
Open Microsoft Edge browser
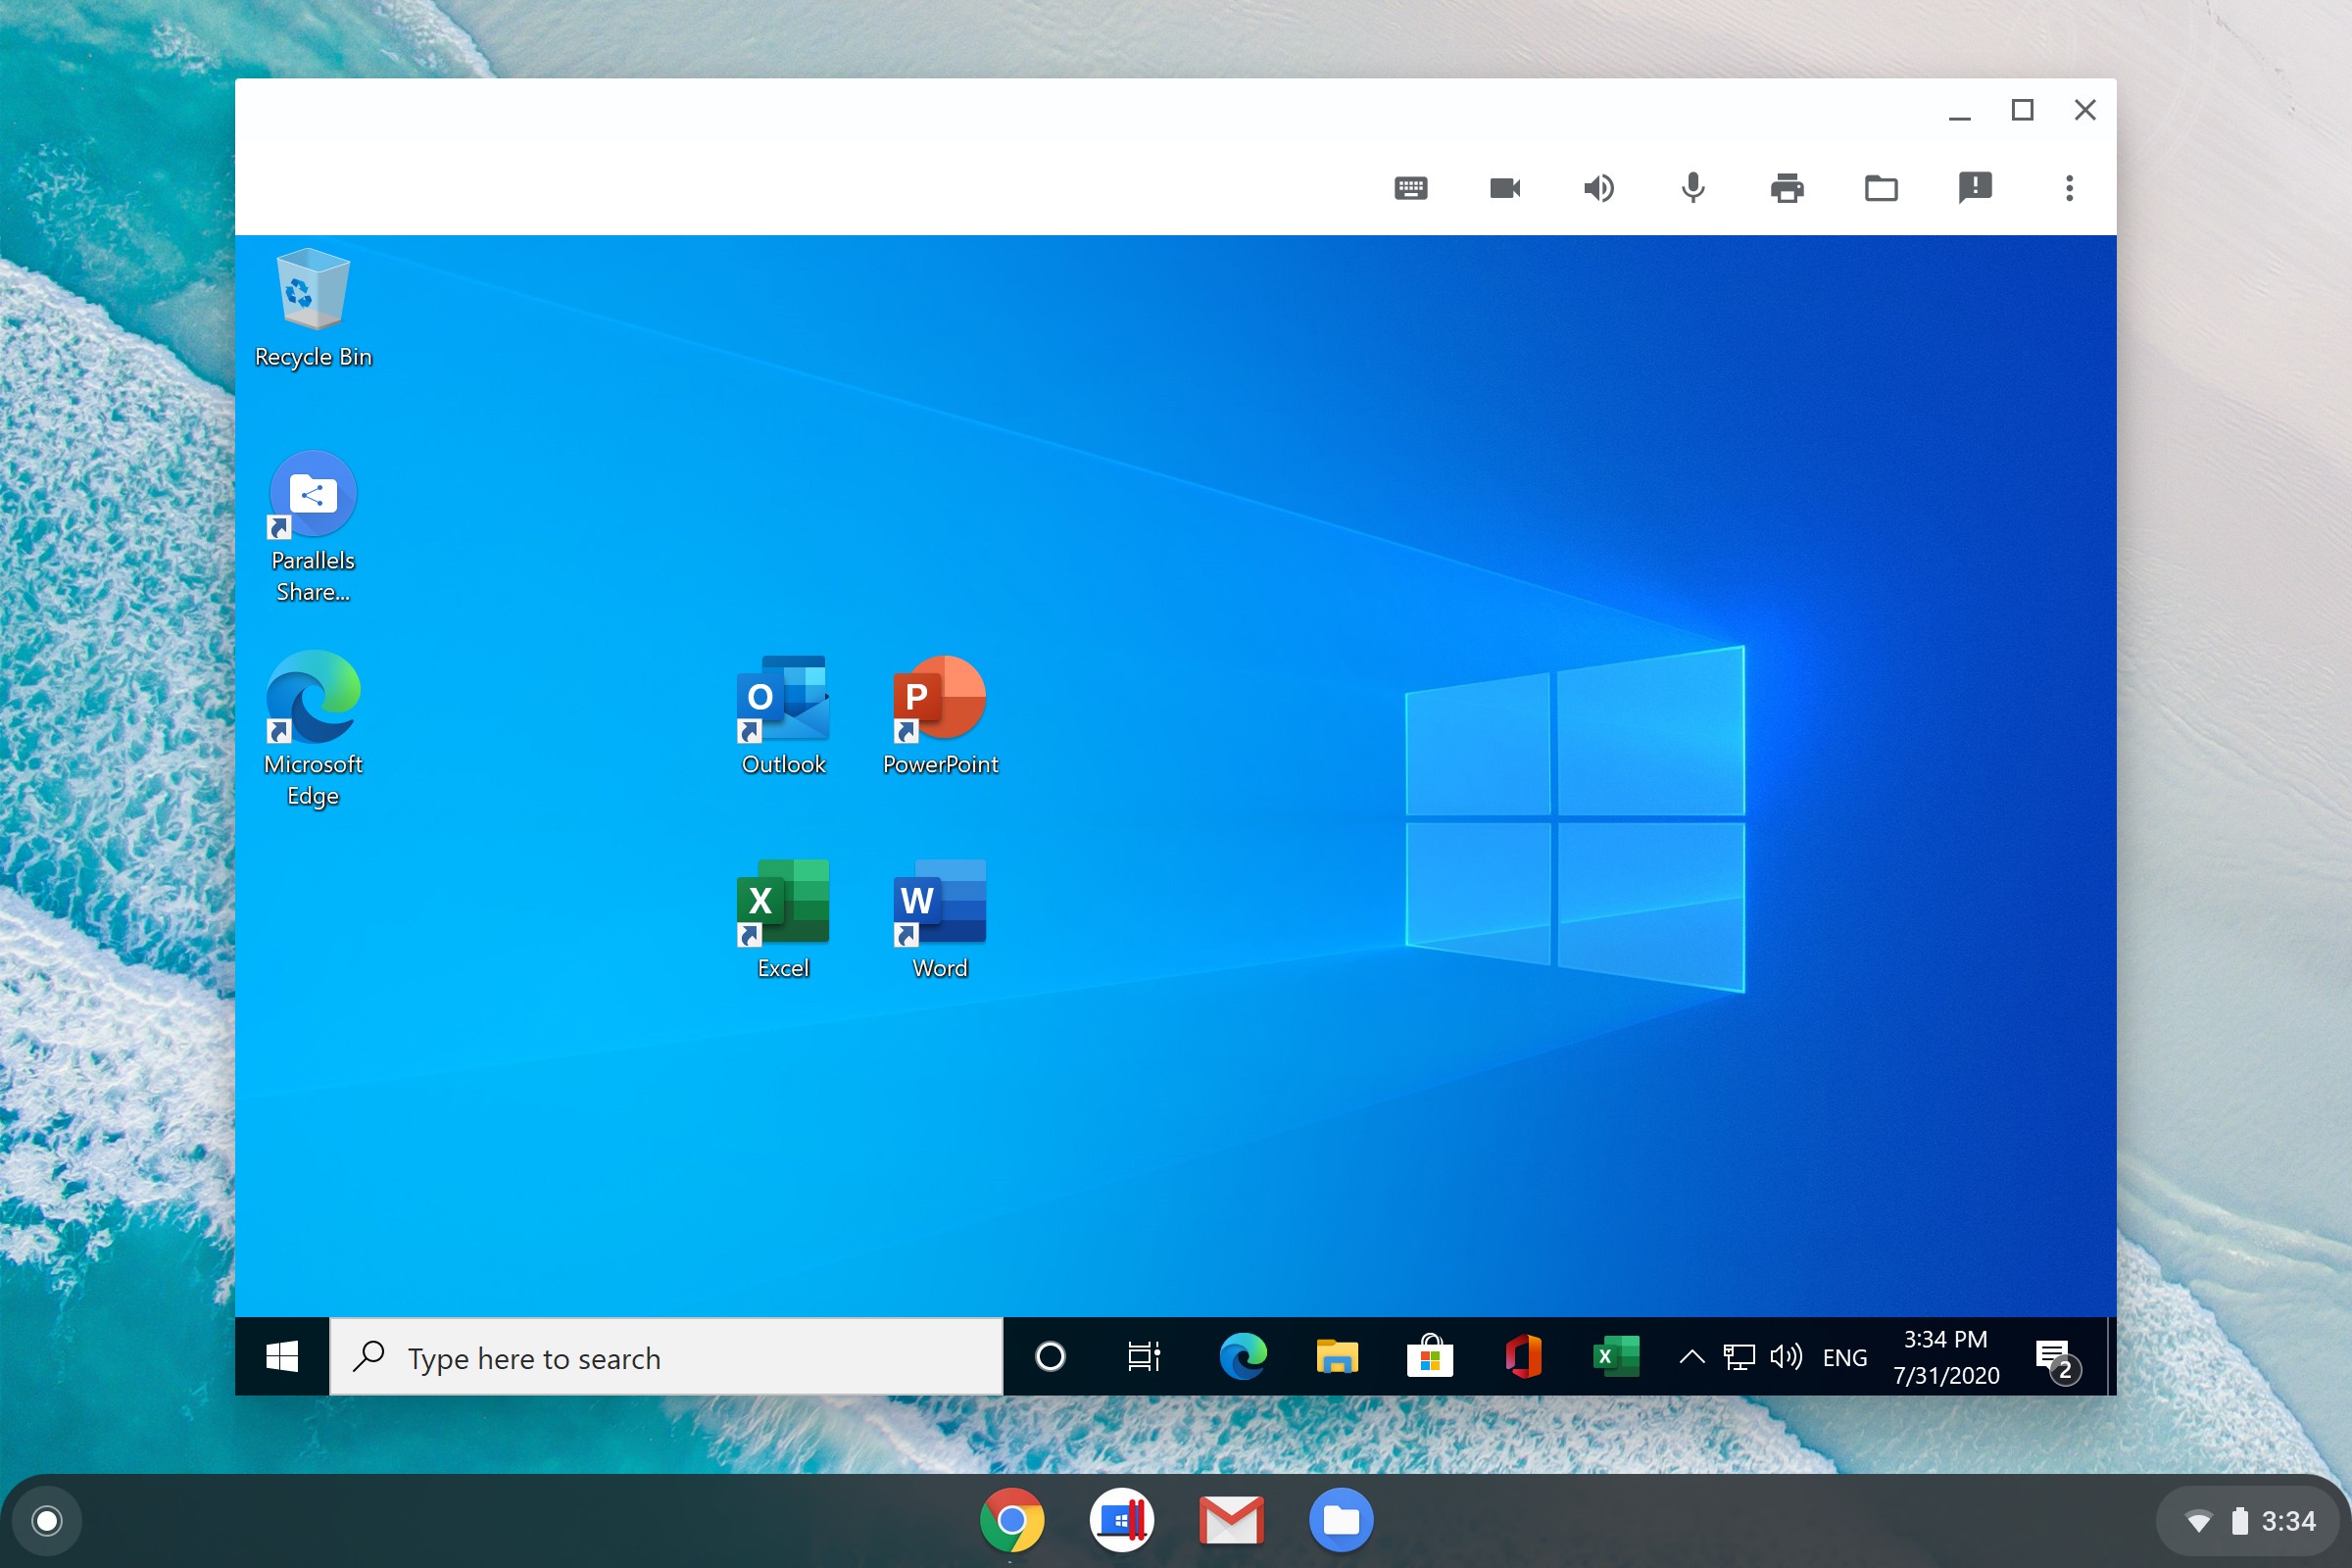312,700
